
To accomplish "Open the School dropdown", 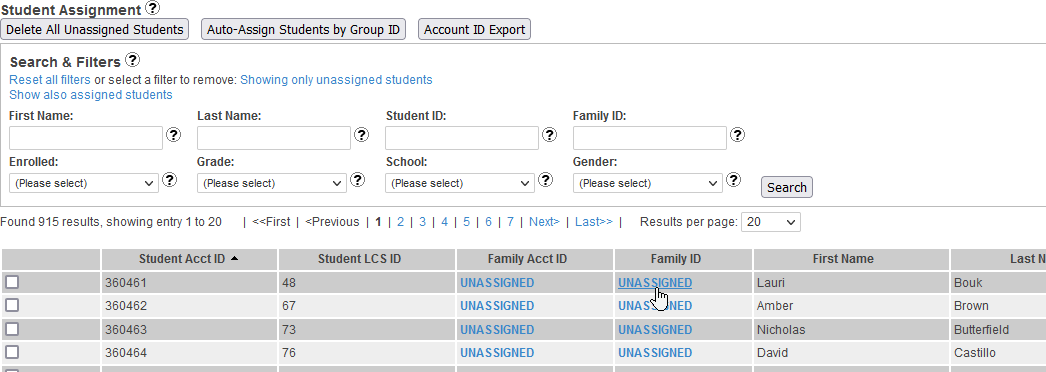I will [x=460, y=183].
